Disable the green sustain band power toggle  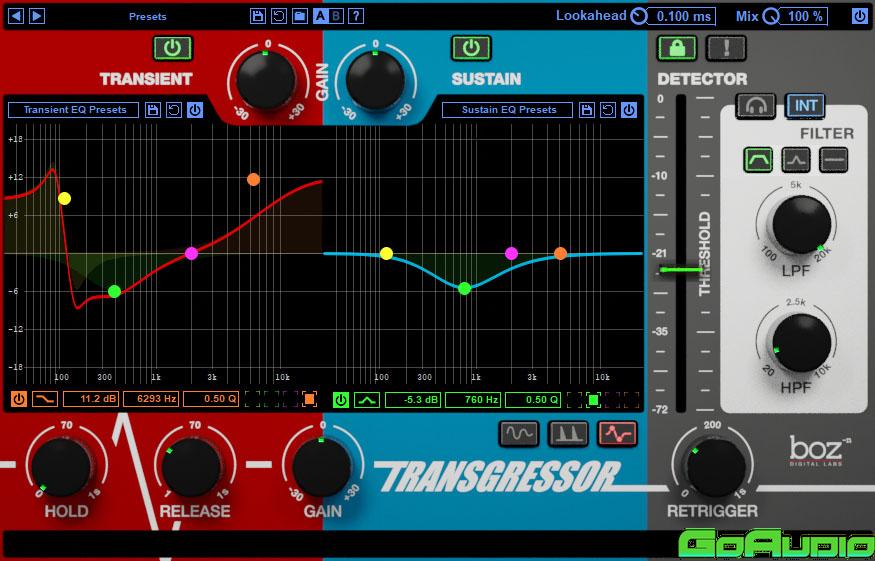[341, 400]
